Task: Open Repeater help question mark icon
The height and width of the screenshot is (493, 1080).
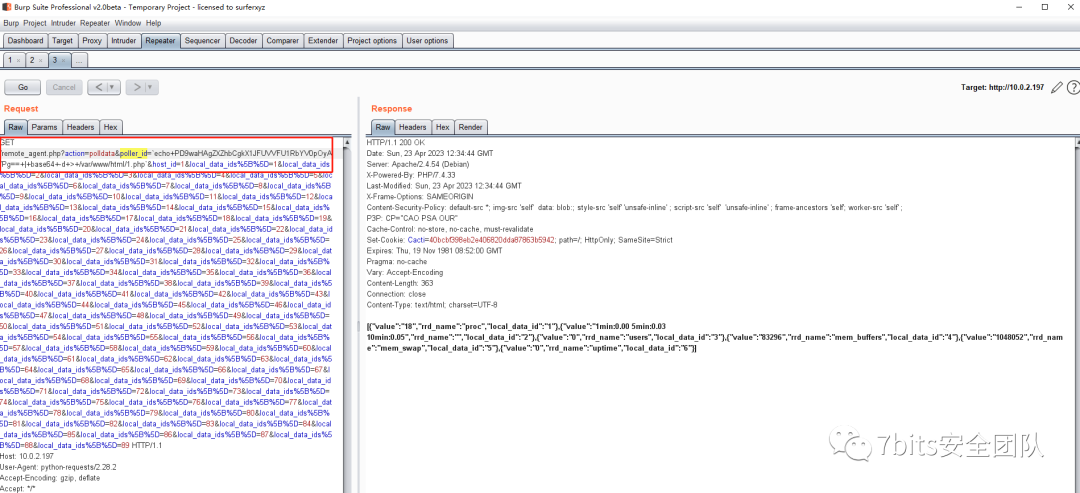Action: 1072,88
